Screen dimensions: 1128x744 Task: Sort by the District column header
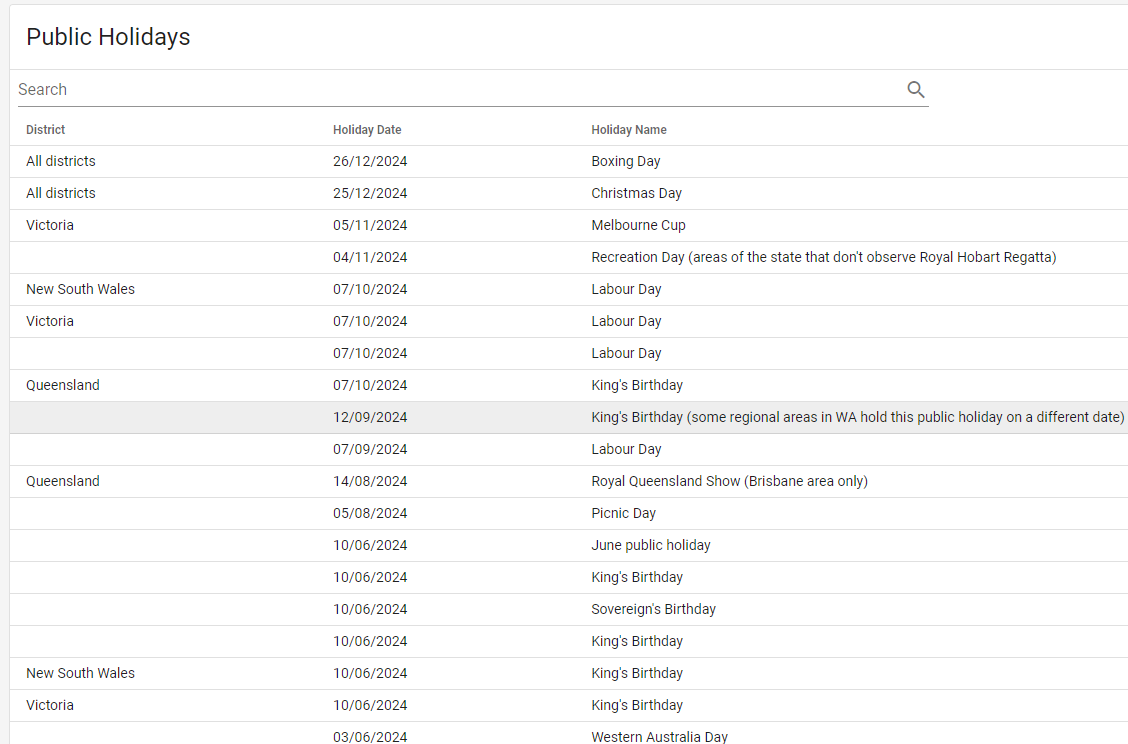point(46,130)
